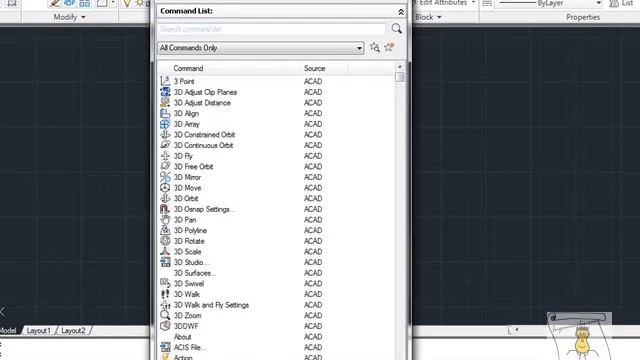Select the 3D Align command icon

(165, 113)
